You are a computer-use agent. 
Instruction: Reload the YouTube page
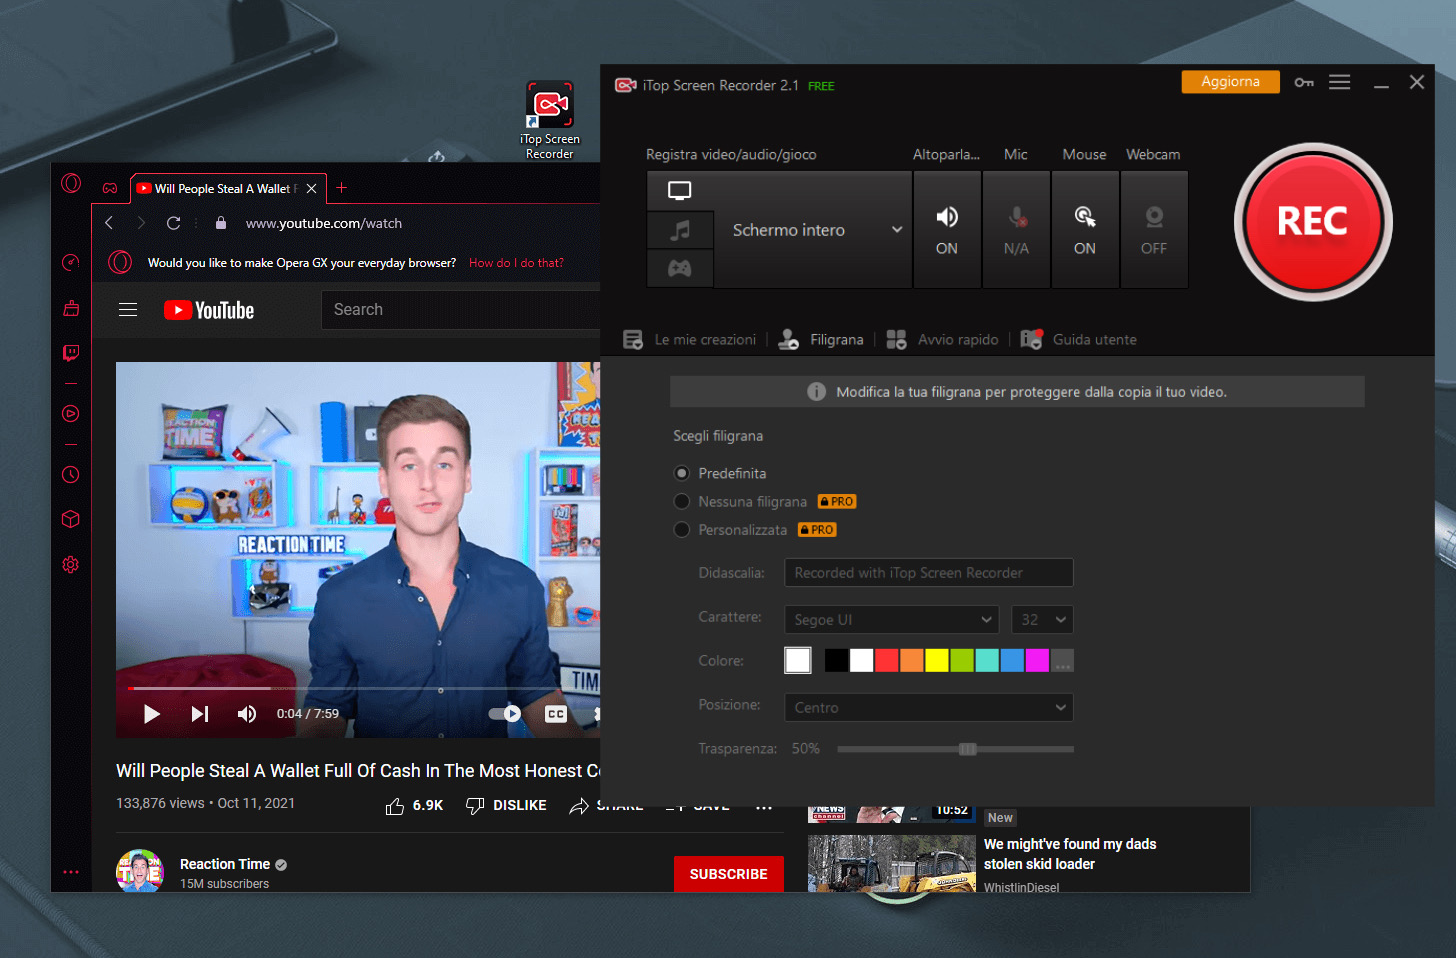click(x=173, y=223)
